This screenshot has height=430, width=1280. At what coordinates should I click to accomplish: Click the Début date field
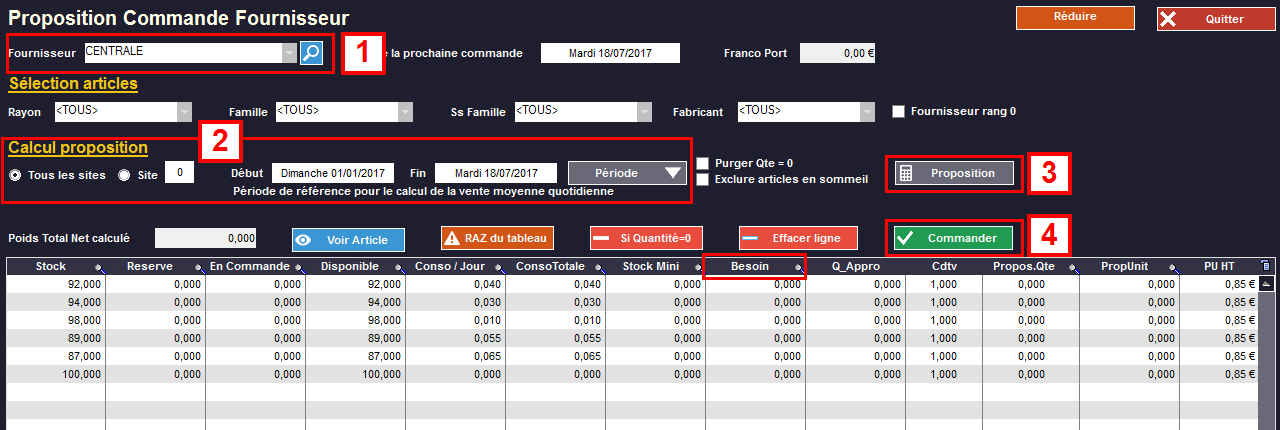334,173
